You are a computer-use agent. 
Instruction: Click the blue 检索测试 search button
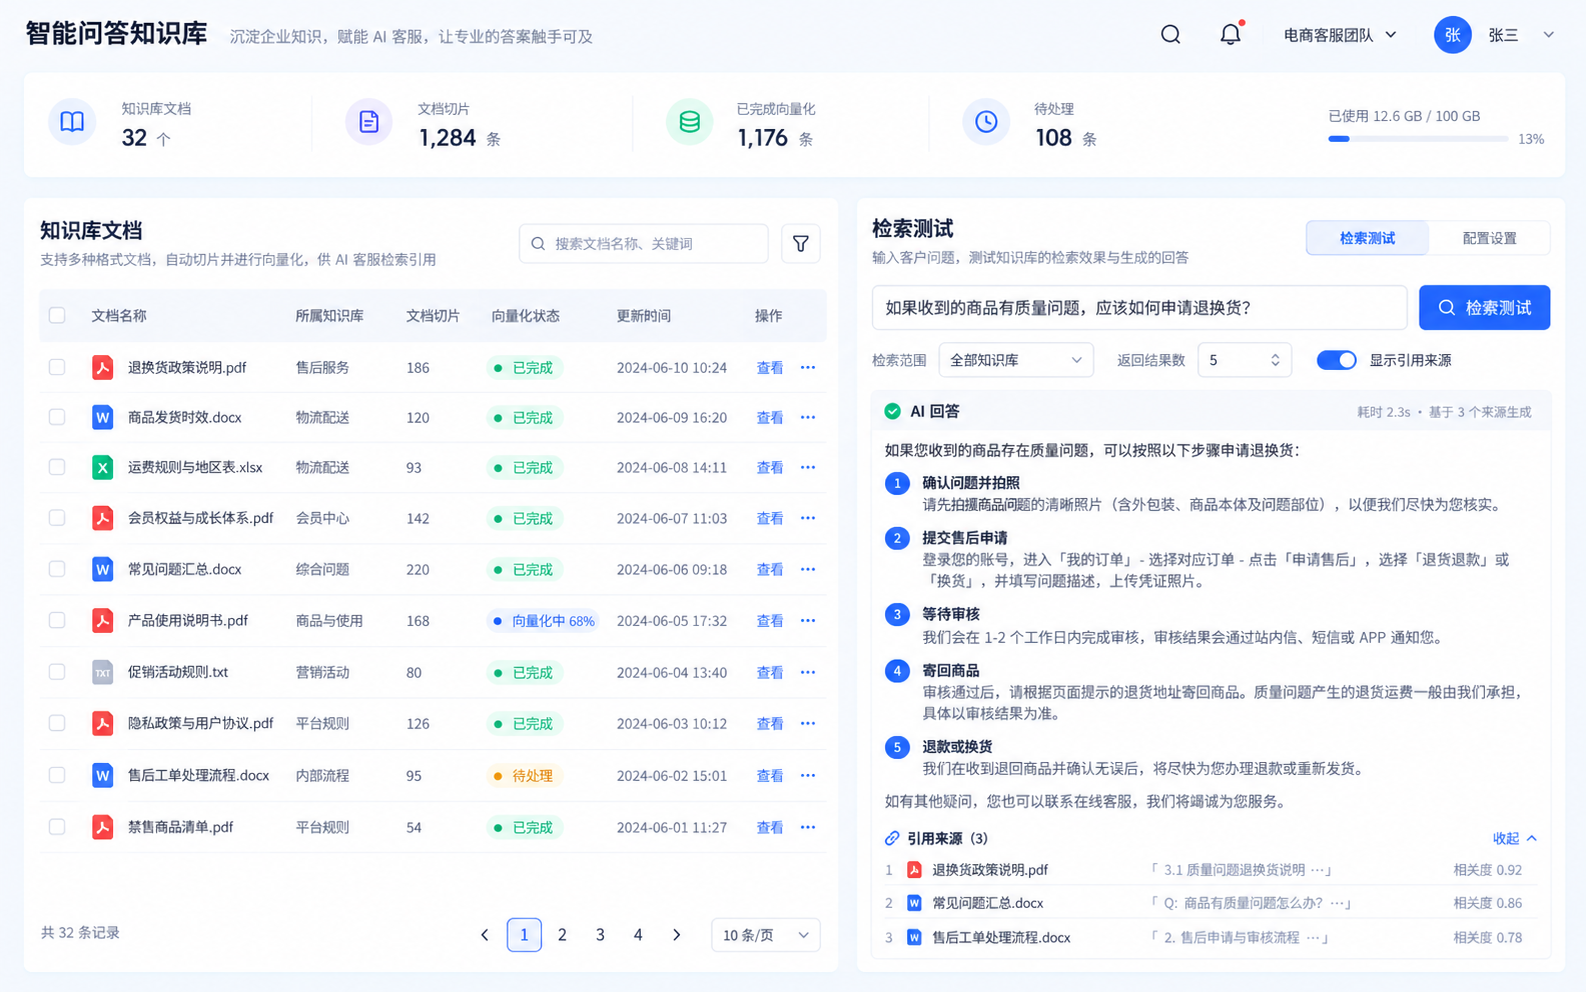[1484, 308]
